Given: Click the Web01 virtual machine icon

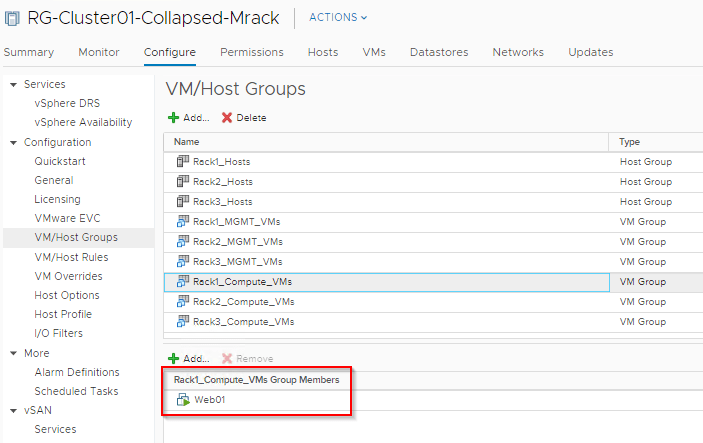Looking at the screenshot, I should click(183, 400).
